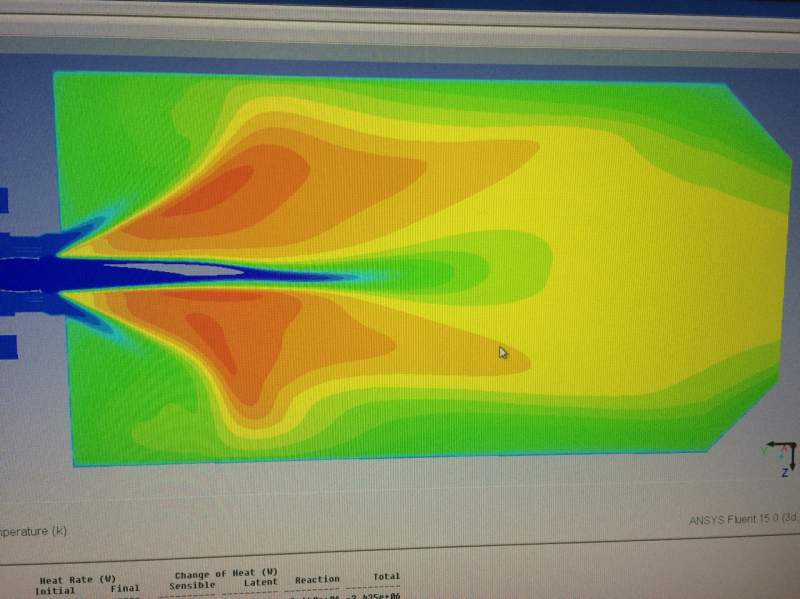Click the temperature contour plot
The width and height of the screenshot is (800, 599).
tap(396, 268)
